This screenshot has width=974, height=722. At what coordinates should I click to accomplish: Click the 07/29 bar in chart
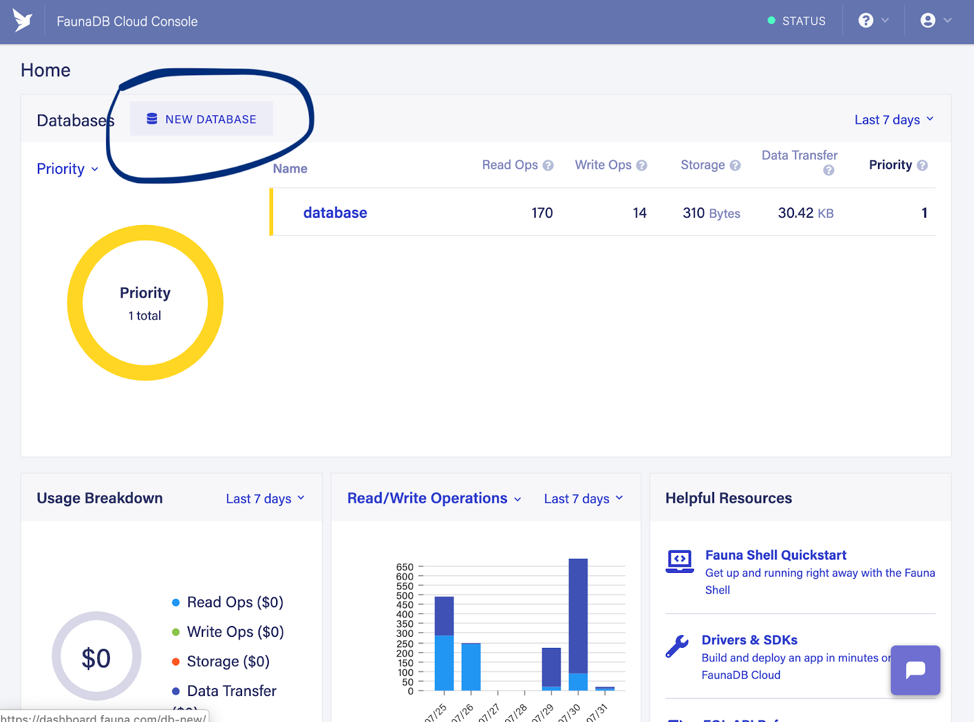(552, 669)
